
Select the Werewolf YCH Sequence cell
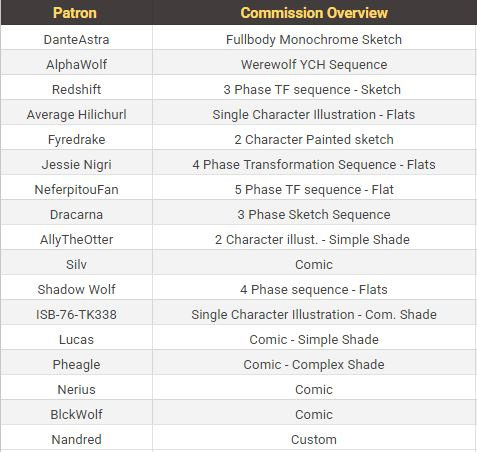[x=314, y=63]
